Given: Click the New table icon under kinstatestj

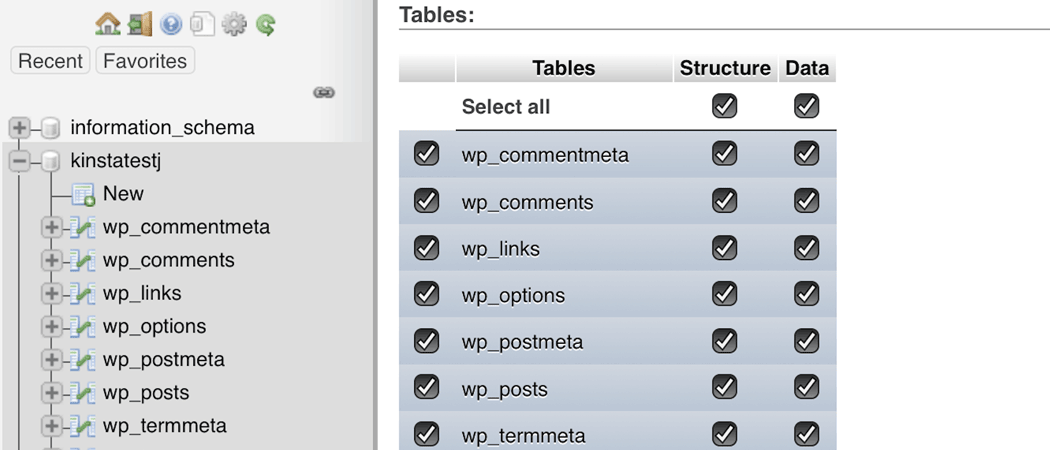Looking at the screenshot, I should (x=83, y=194).
